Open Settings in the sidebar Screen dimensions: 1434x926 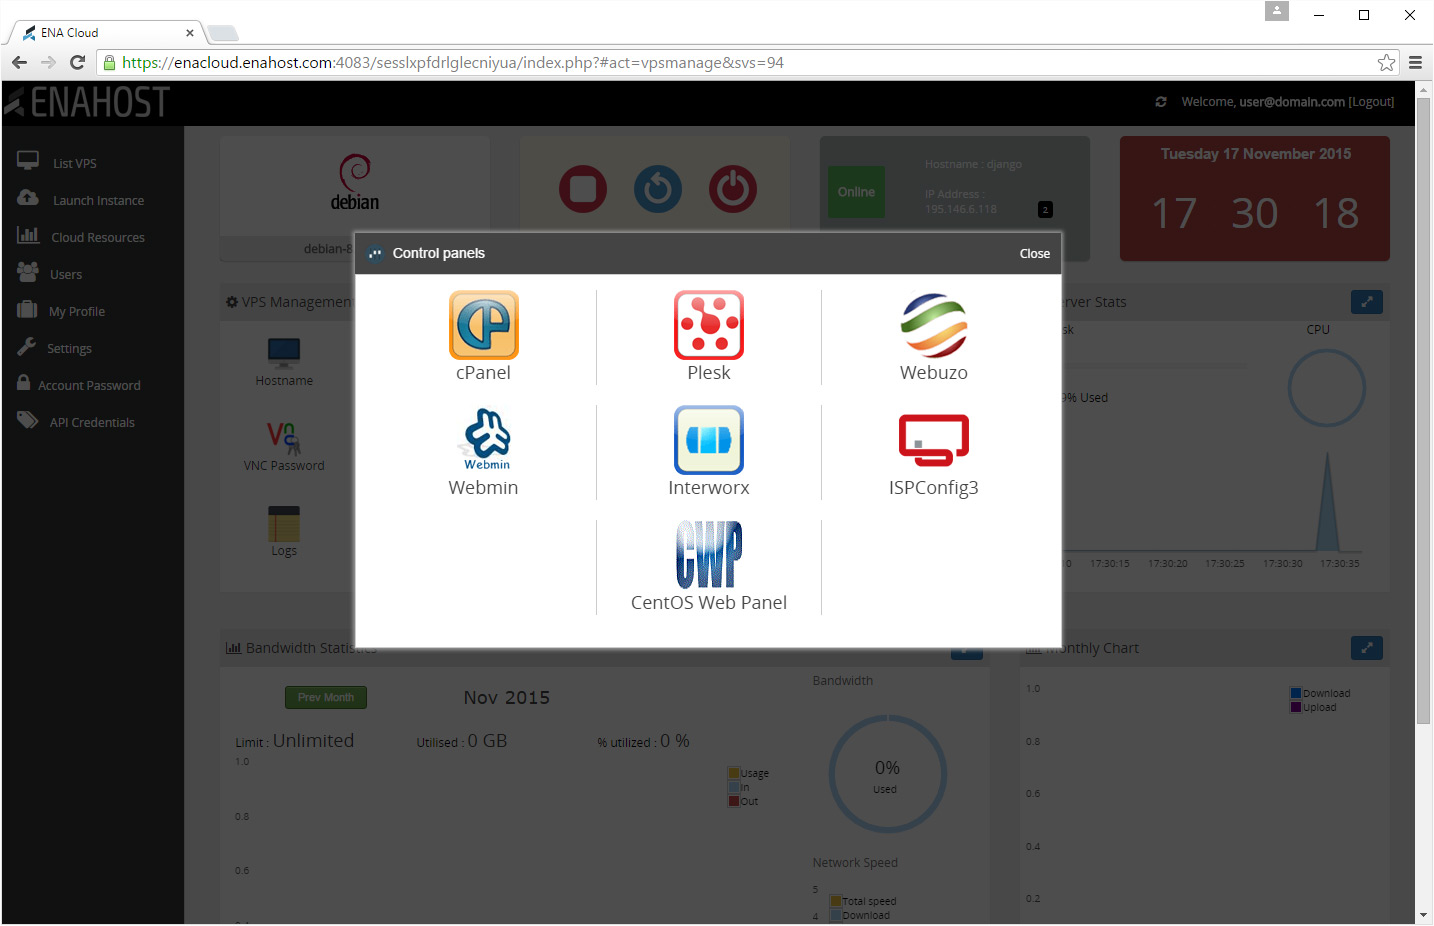pos(69,349)
